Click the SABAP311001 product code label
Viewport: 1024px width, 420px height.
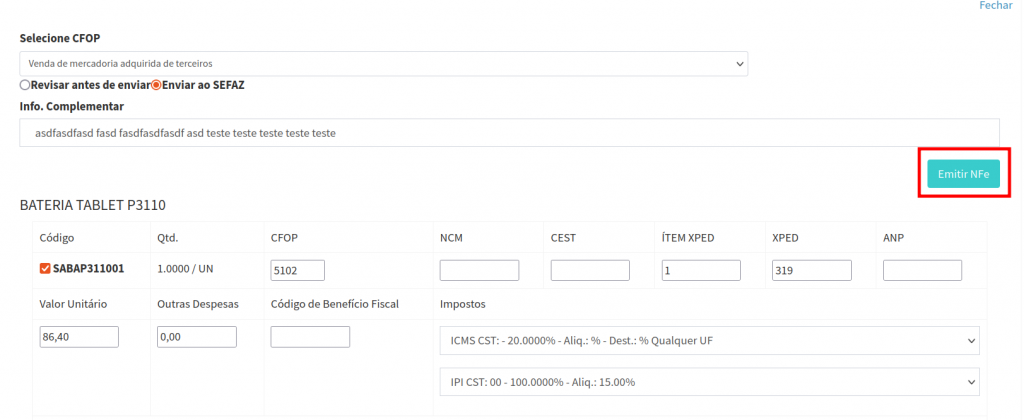89,269
